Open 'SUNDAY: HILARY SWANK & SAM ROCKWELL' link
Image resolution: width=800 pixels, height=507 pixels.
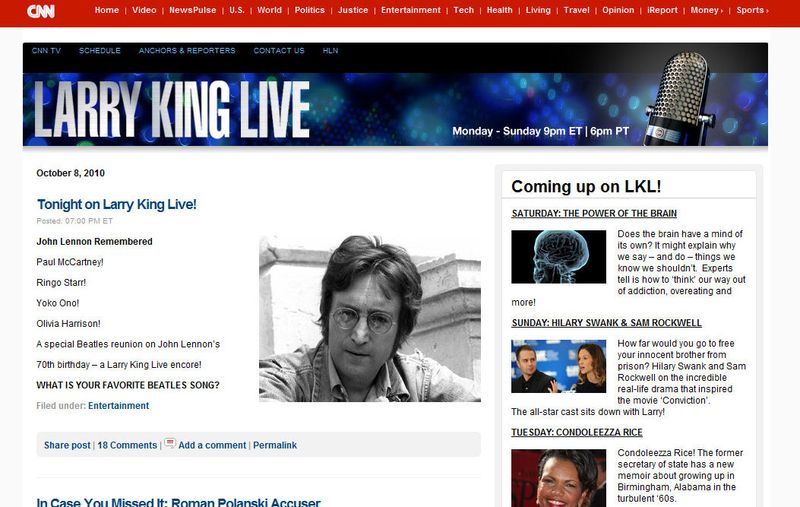(x=607, y=323)
